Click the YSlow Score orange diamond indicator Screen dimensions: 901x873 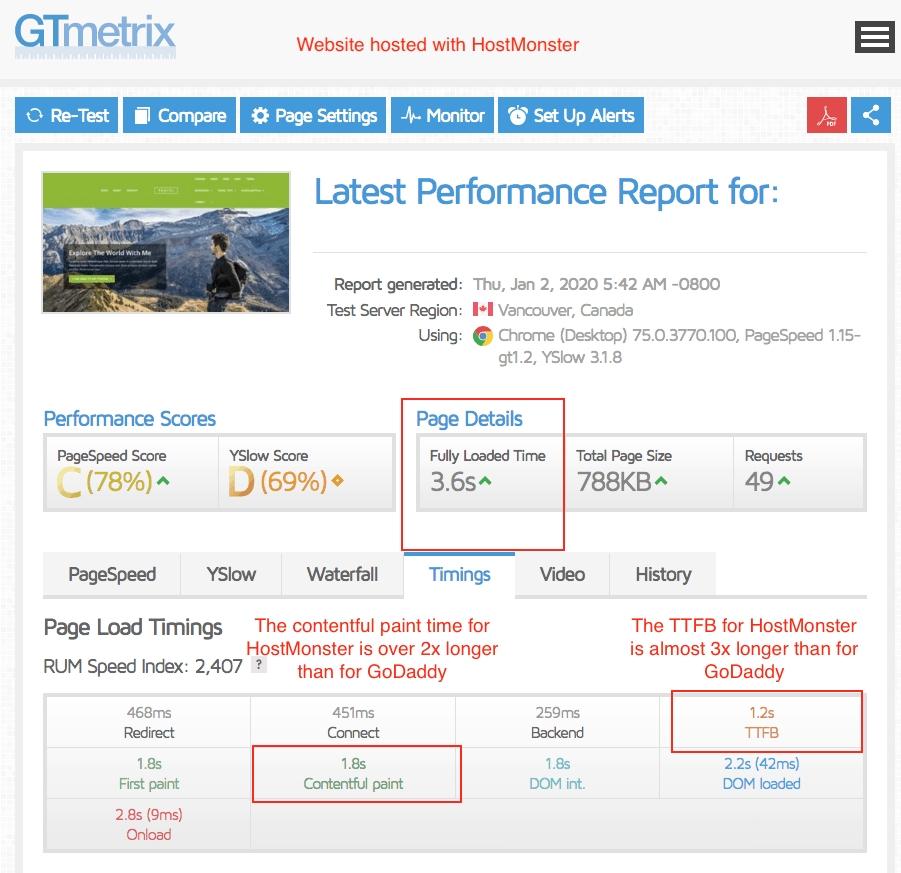click(x=338, y=480)
